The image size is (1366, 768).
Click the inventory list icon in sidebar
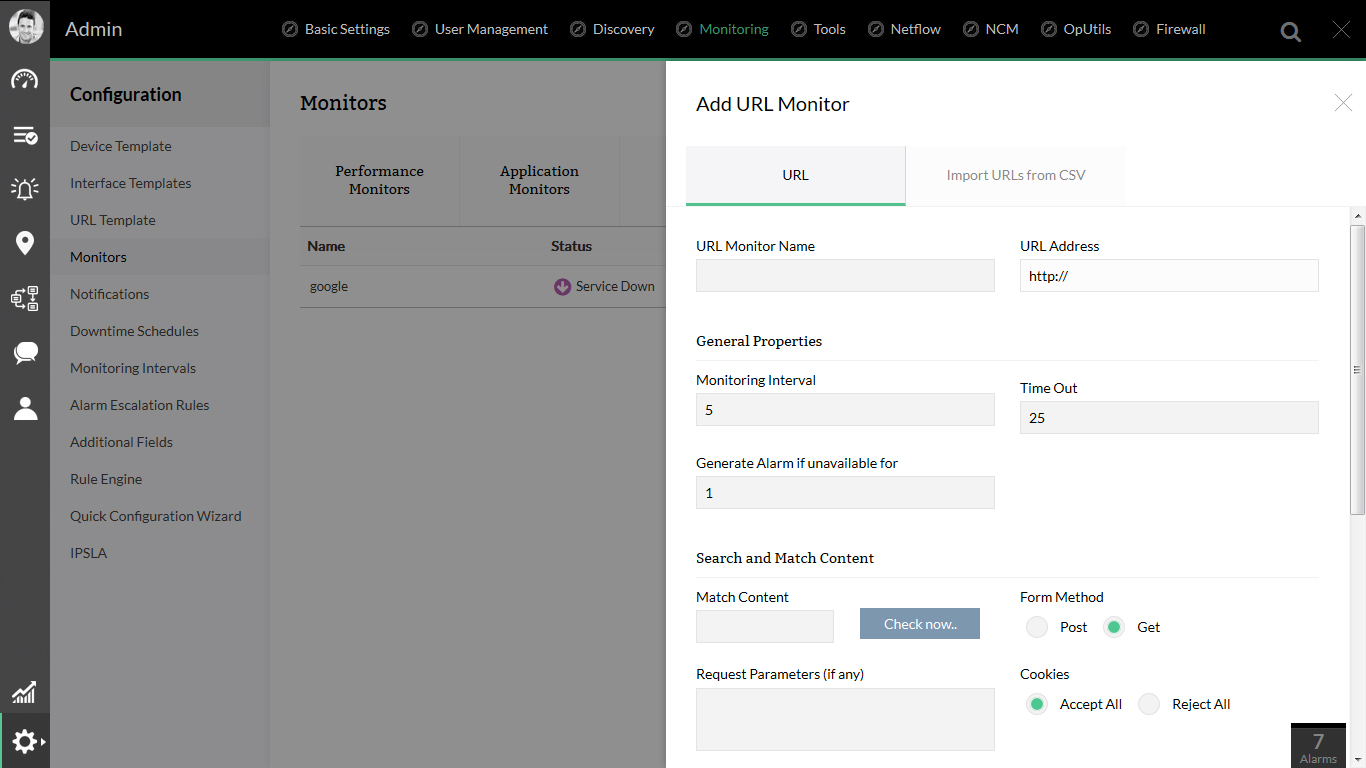tap(25, 135)
